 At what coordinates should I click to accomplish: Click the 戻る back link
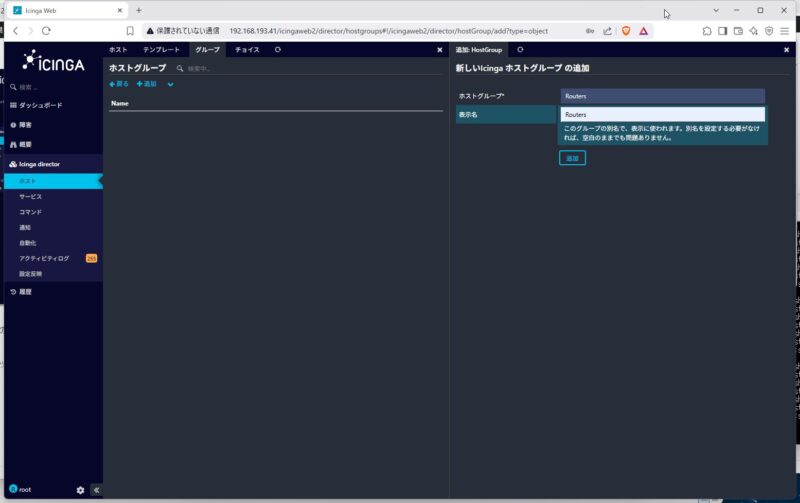tap(119, 84)
